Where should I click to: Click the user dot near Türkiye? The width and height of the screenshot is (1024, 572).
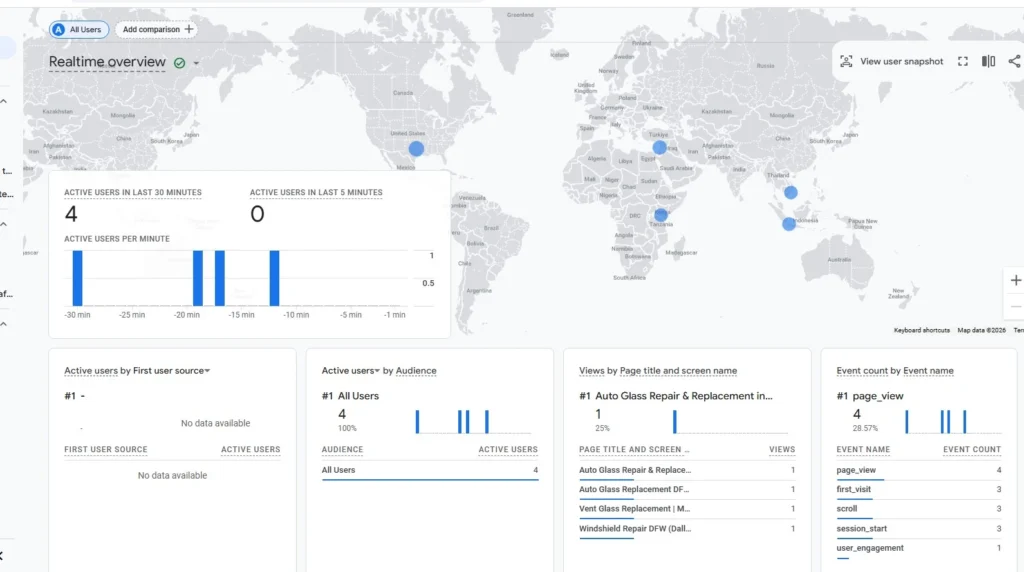tap(659, 147)
